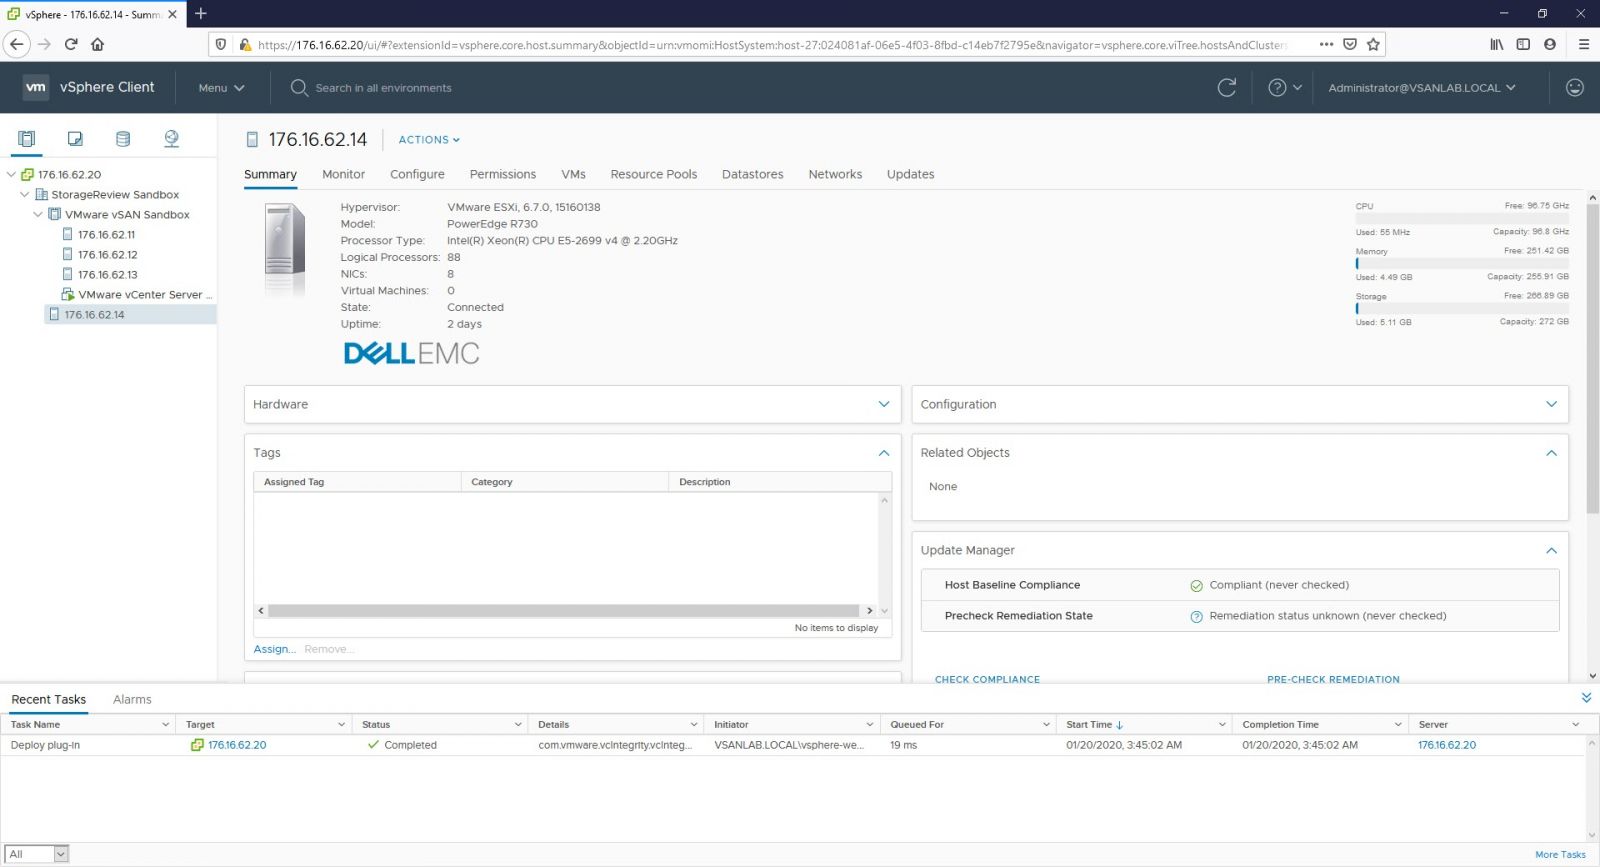Click the vSphere refresh icon
1600x867 pixels.
pyautogui.click(x=1227, y=88)
